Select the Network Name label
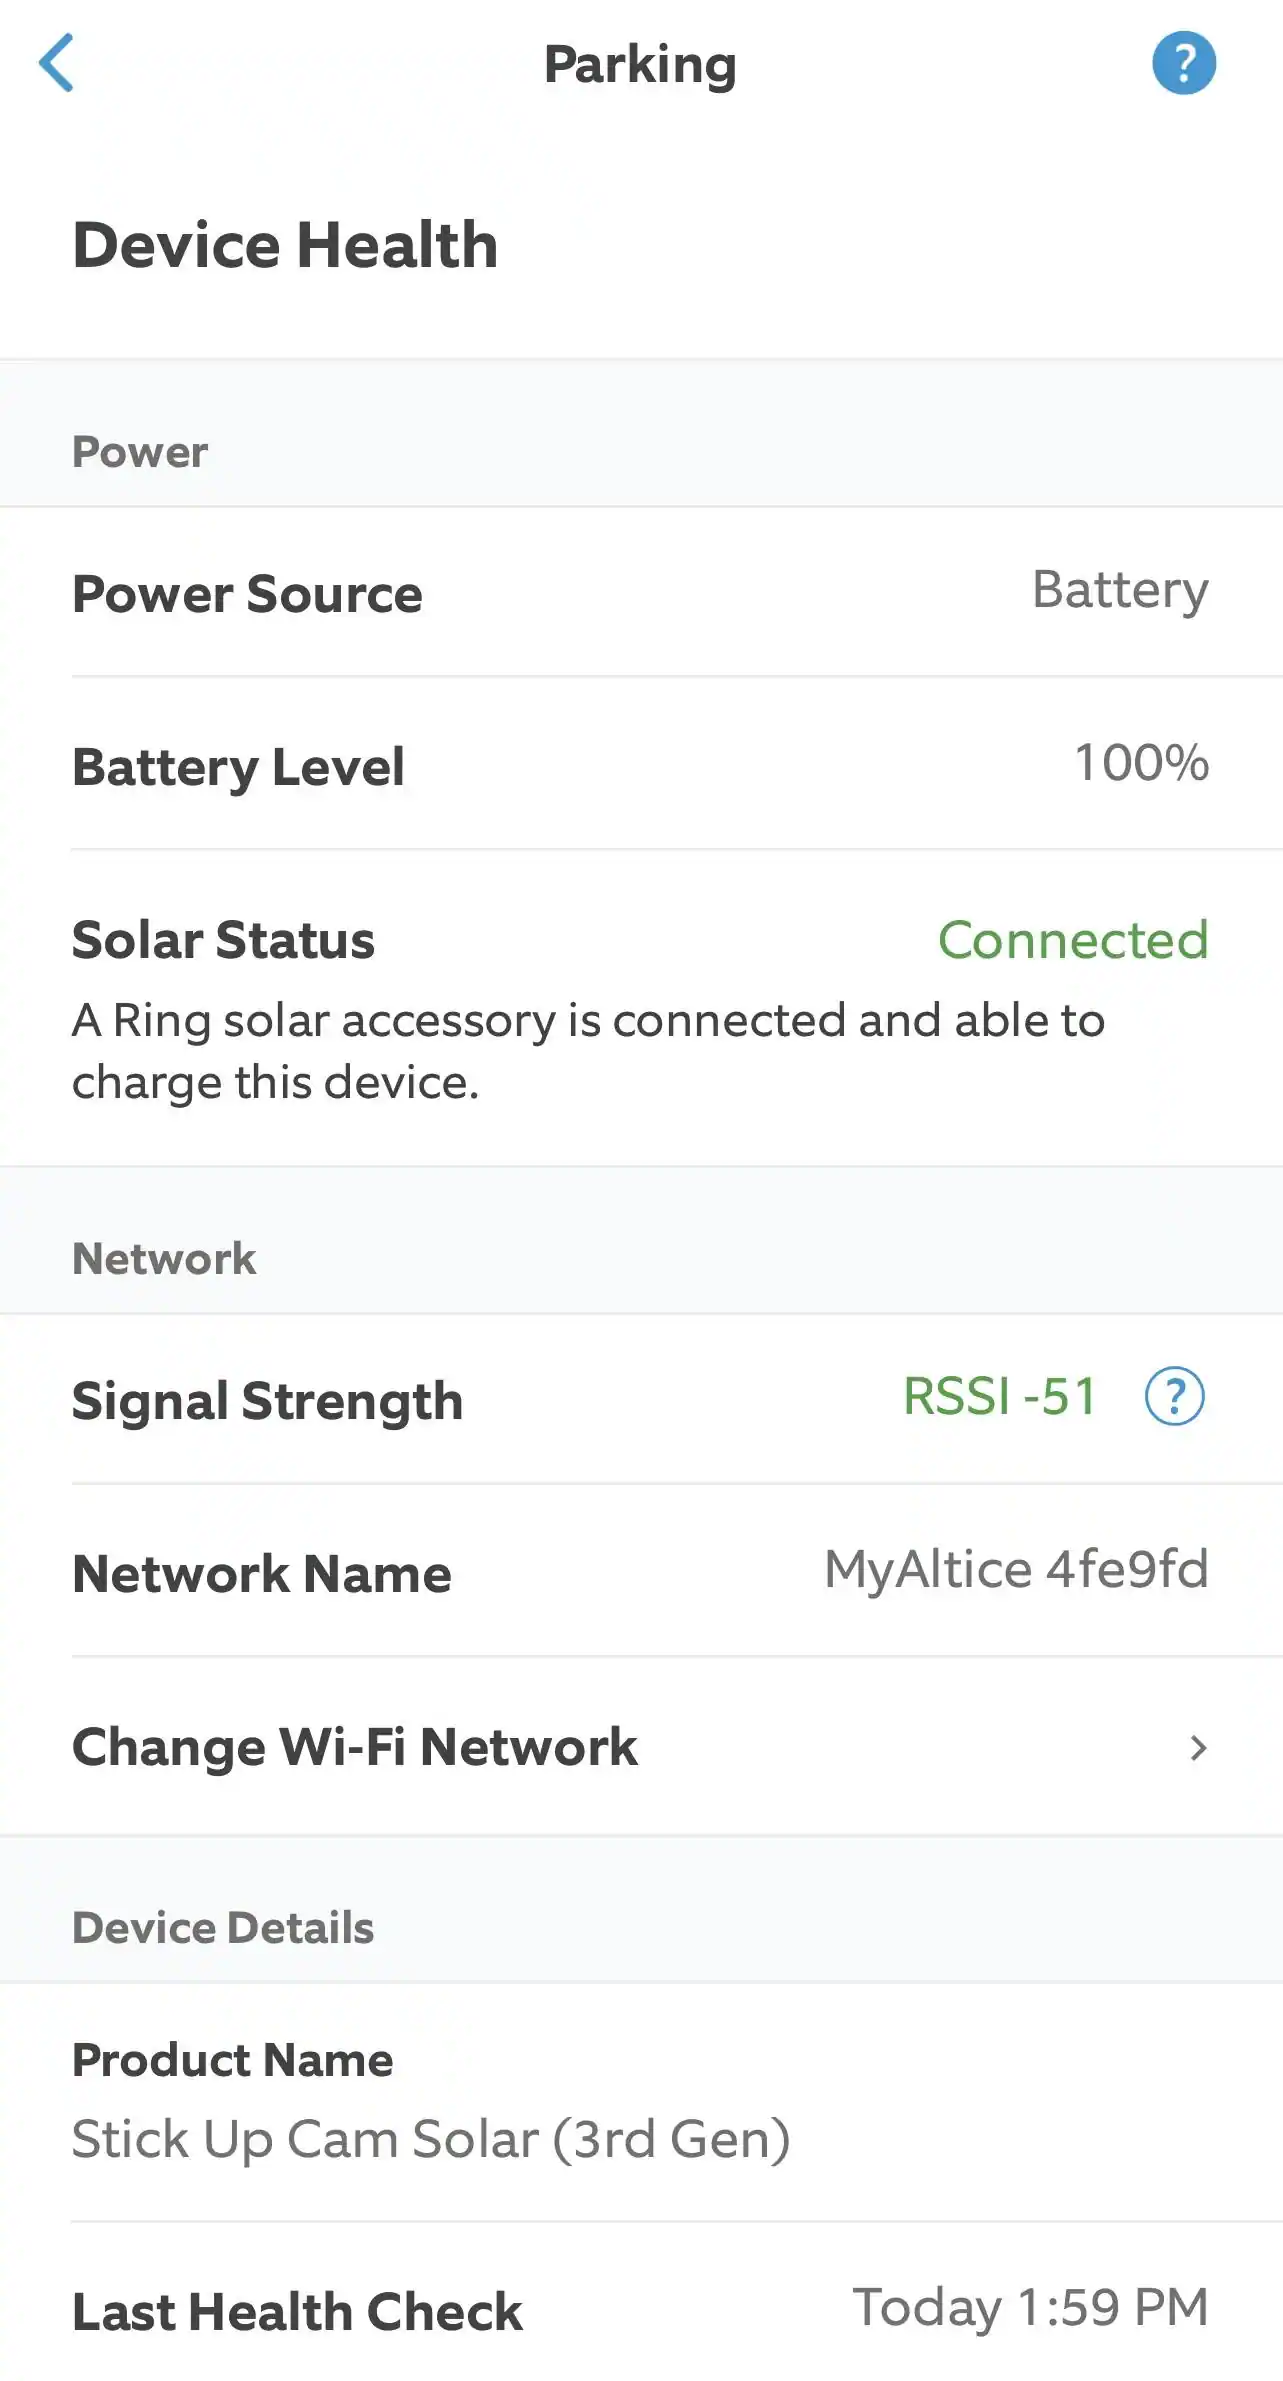The height and width of the screenshot is (2381, 1283). tap(262, 1574)
